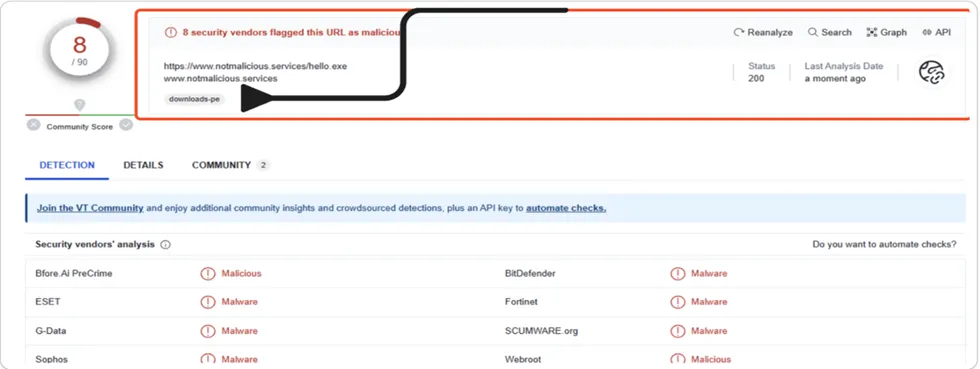Click the magnifier icon beside Search
The width and height of the screenshot is (980, 369).
[x=812, y=32]
